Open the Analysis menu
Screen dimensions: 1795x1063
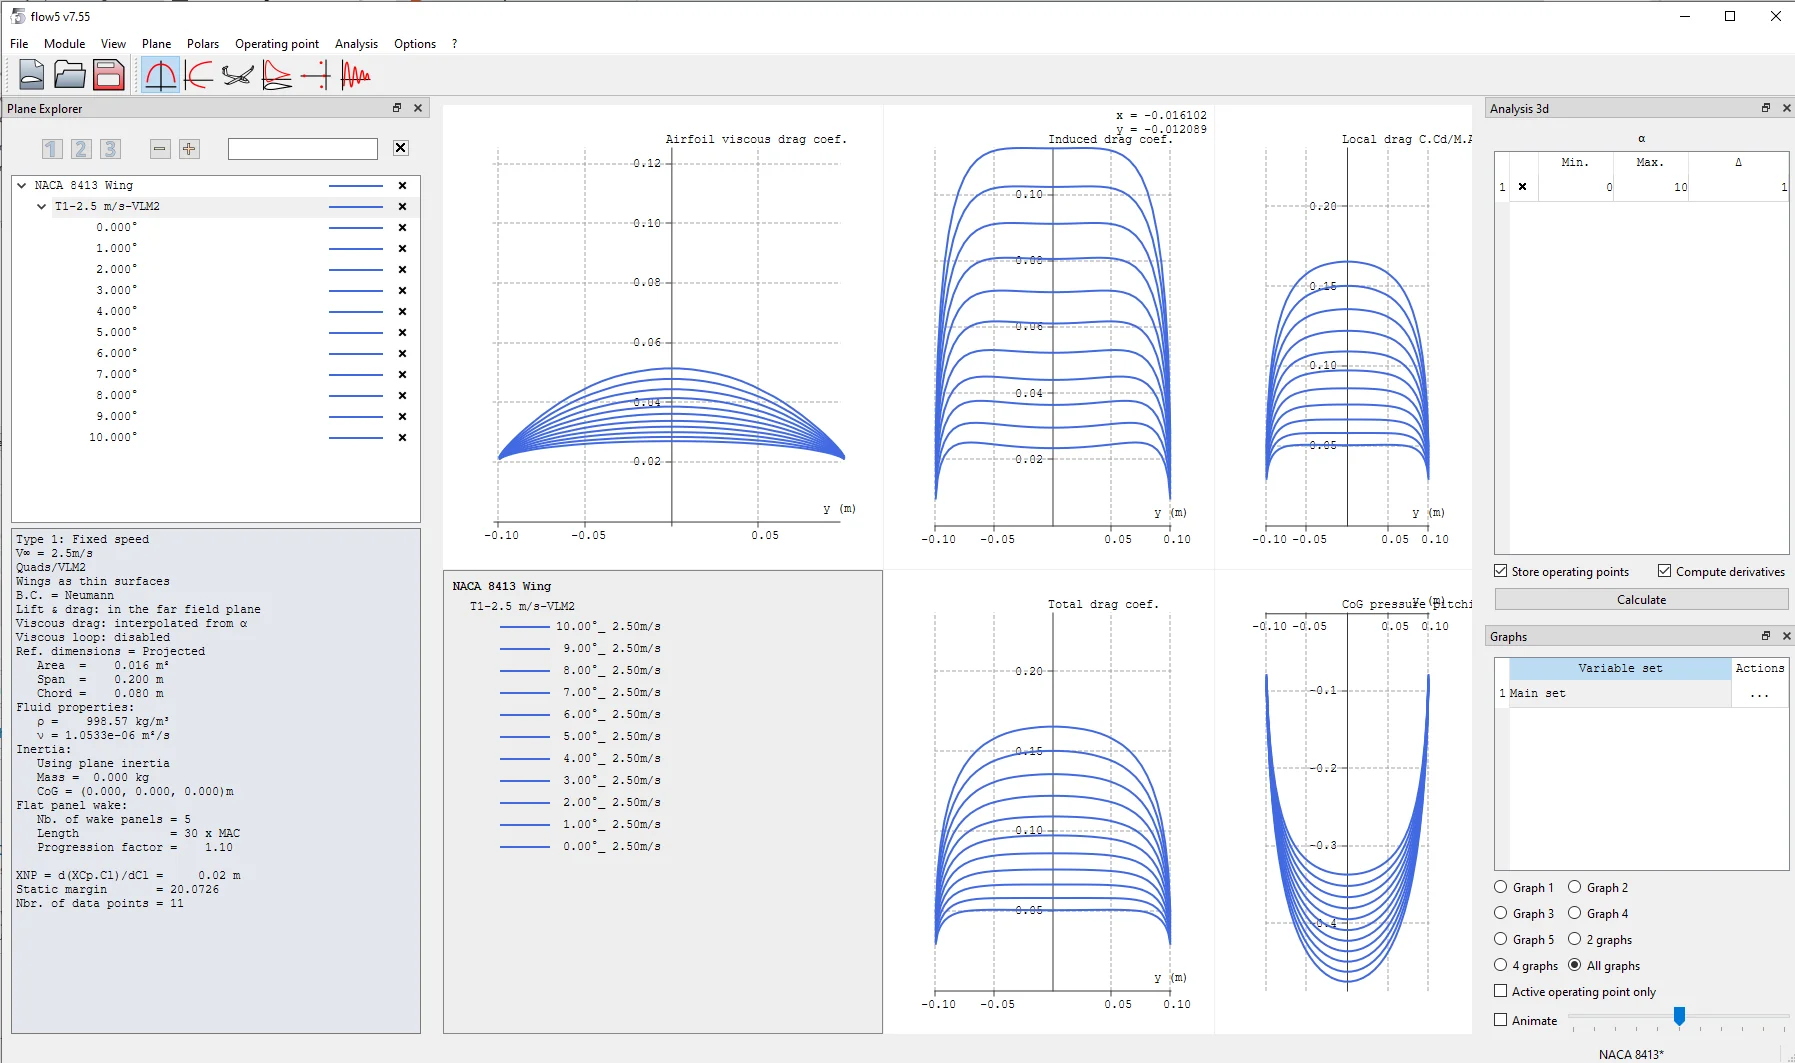(x=356, y=44)
